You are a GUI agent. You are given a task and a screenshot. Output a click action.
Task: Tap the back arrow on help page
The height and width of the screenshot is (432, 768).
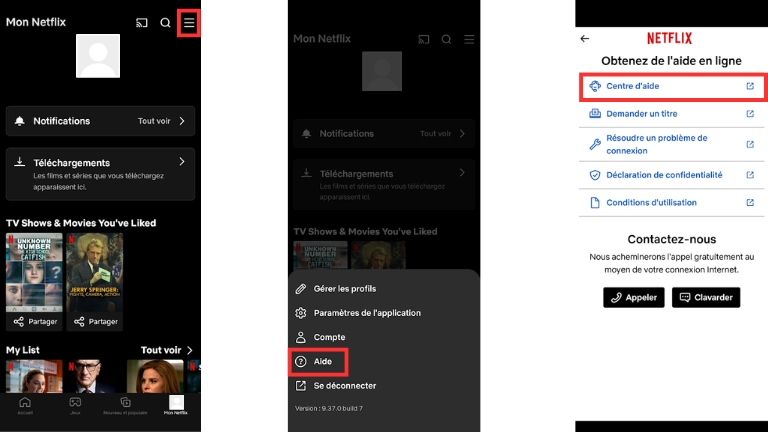coord(585,39)
